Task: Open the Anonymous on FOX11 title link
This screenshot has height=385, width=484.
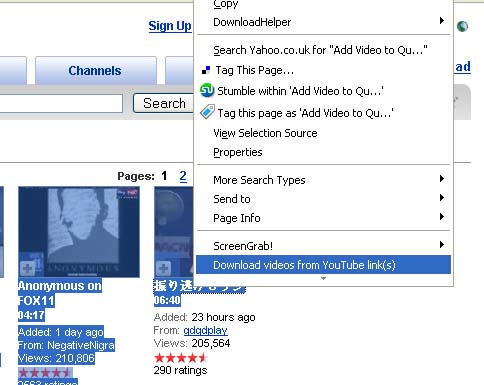Action: tap(60, 293)
